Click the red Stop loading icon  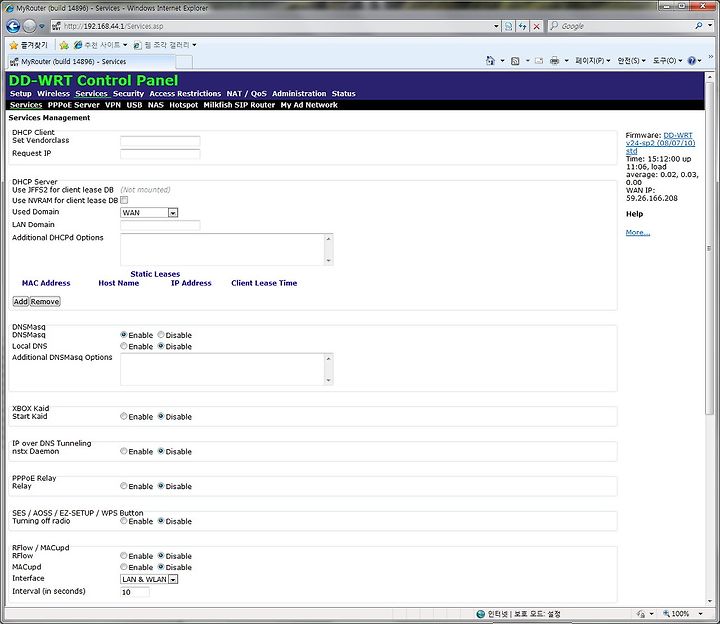point(536,26)
